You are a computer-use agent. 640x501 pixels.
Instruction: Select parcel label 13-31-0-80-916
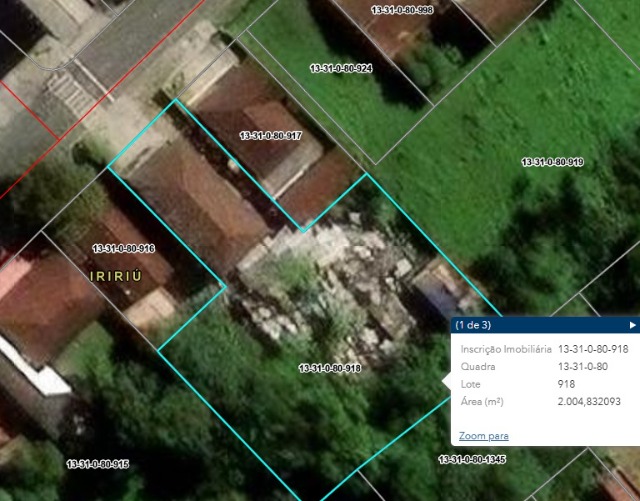(x=123, y=248)
